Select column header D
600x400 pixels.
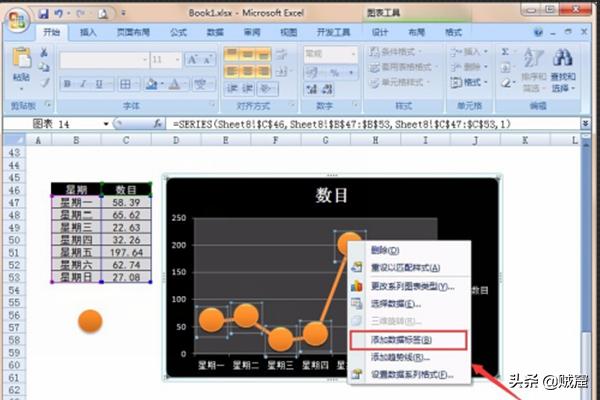tap(176, 140)
